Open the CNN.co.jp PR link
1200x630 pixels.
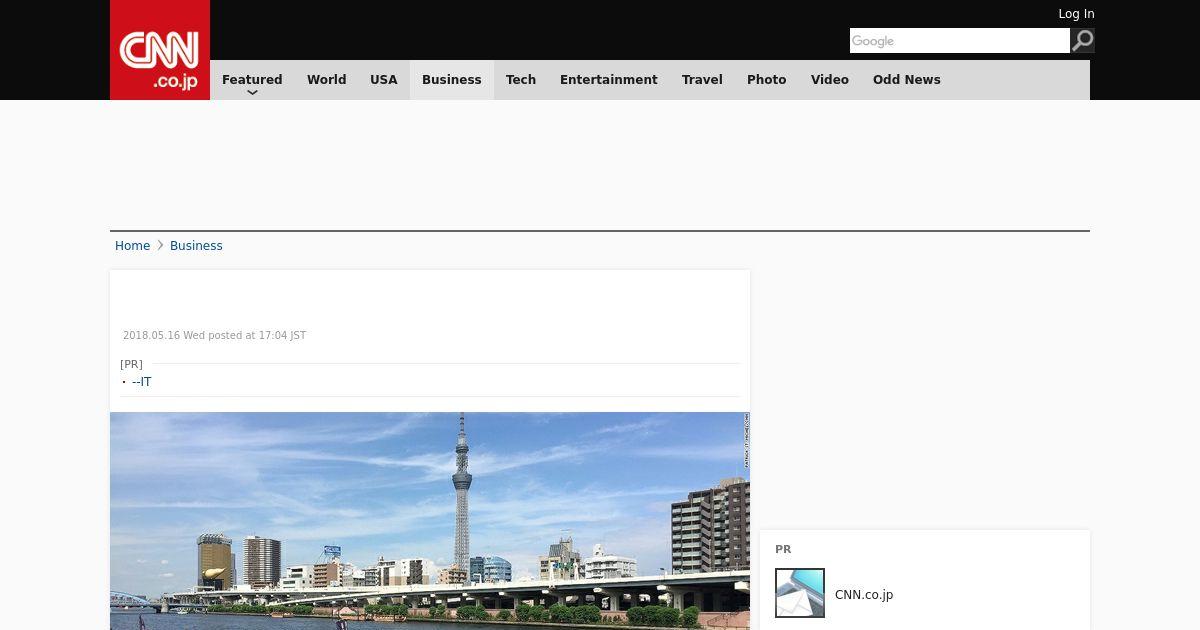(x=864, y=595)
